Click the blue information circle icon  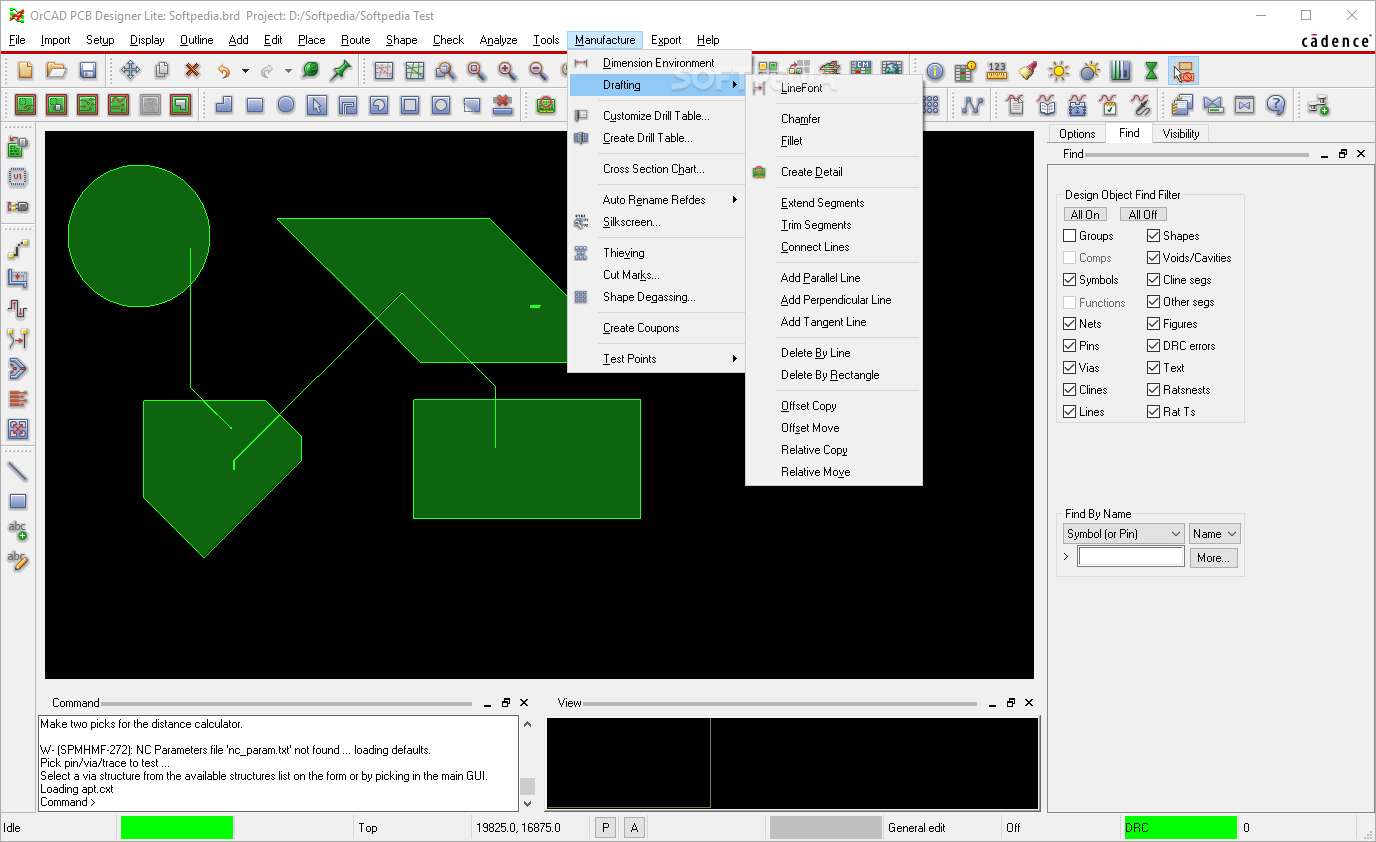tap(935, 71)
